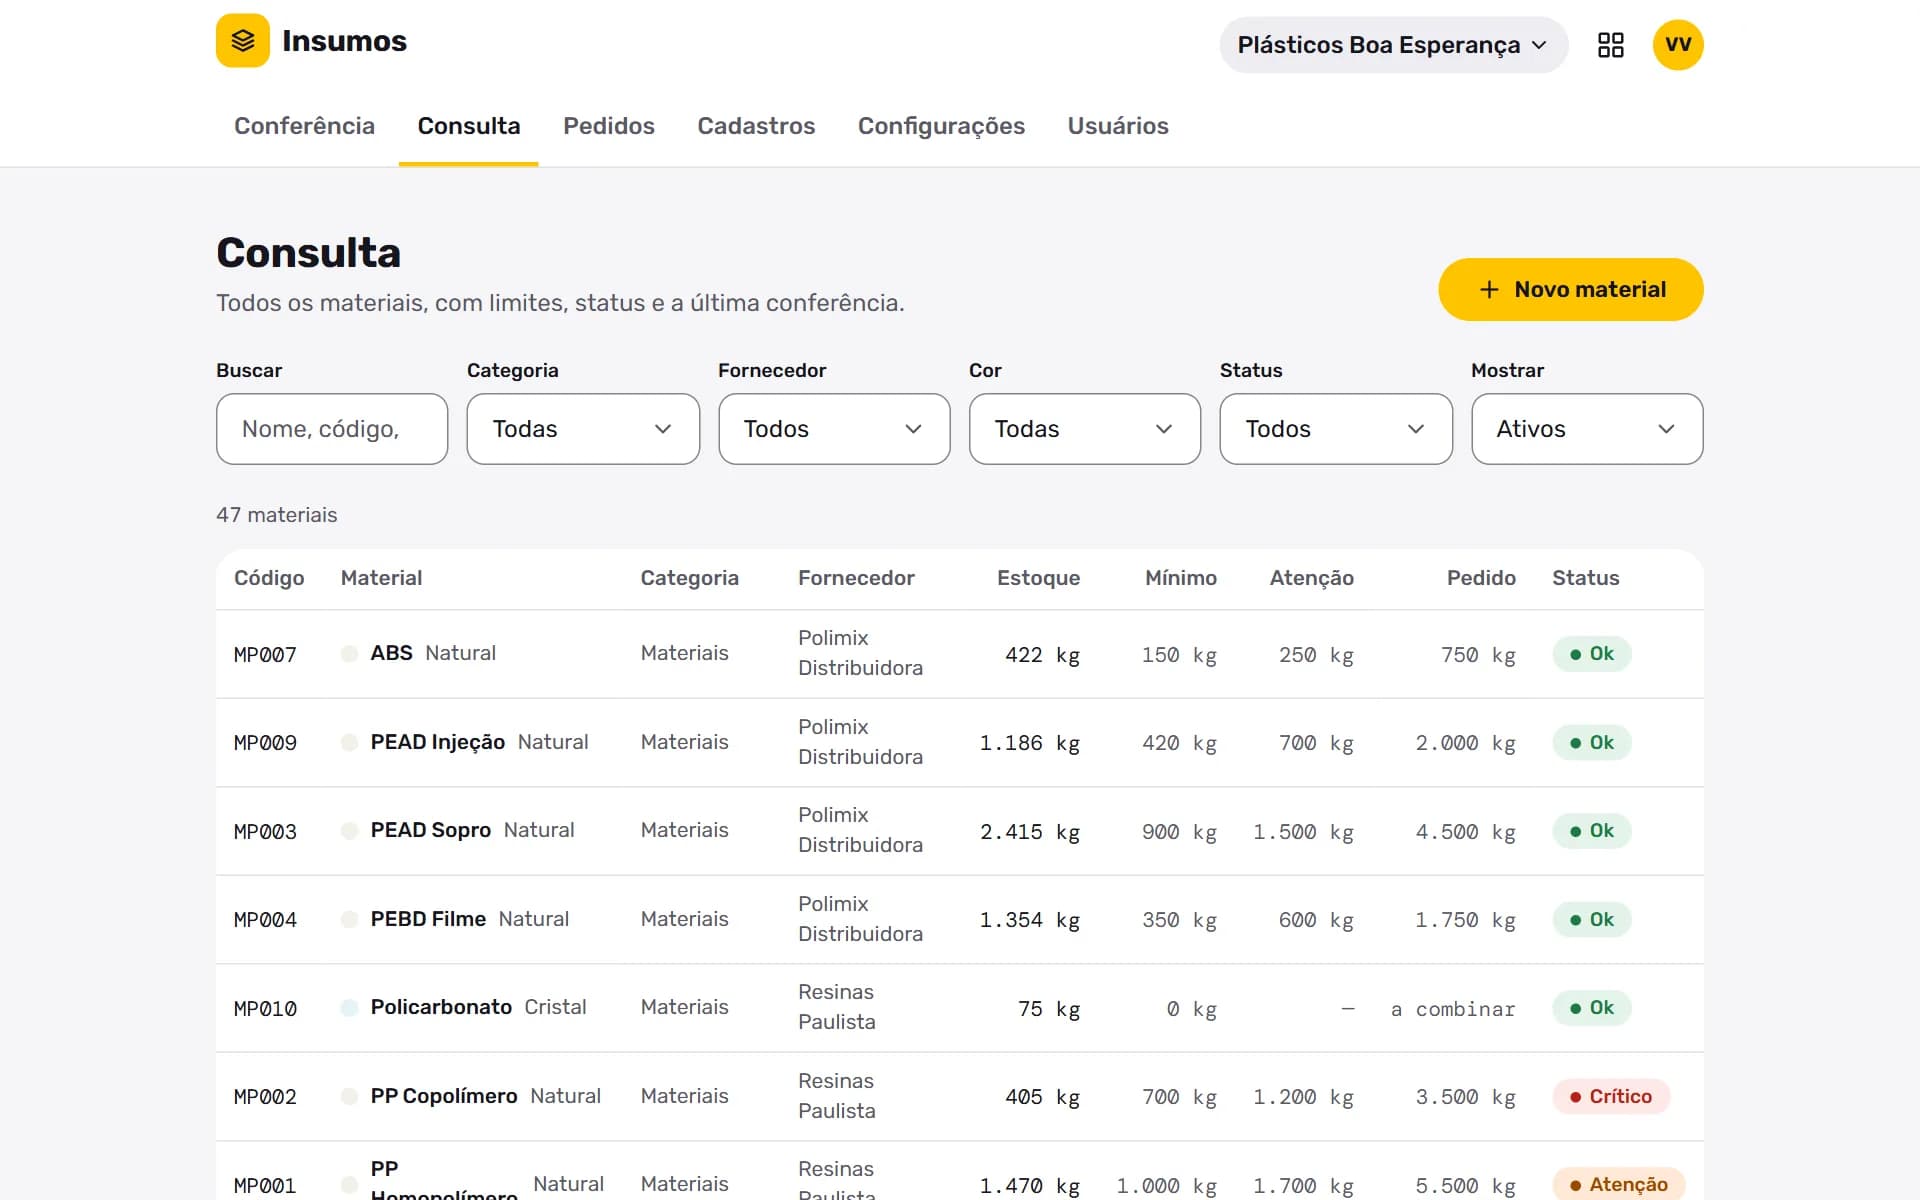Click the Insumos stacked-layers logo icon
The image size is (1920, 1200).
pyautogui.click(x=243, y=41)
